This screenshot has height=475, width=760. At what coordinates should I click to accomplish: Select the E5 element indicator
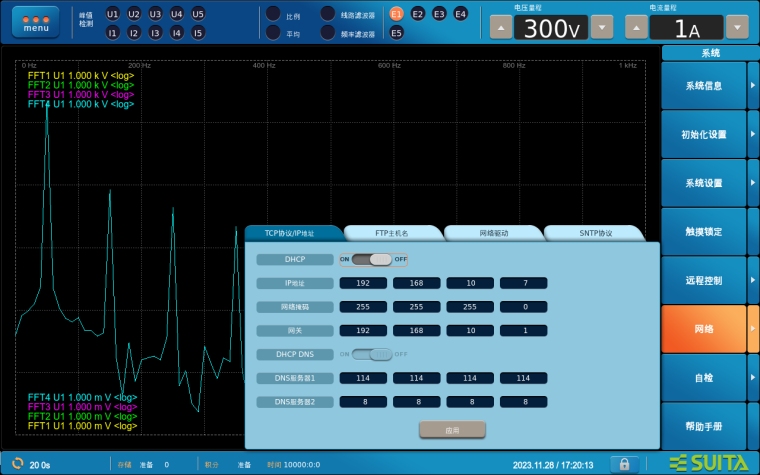coord(396,33)
